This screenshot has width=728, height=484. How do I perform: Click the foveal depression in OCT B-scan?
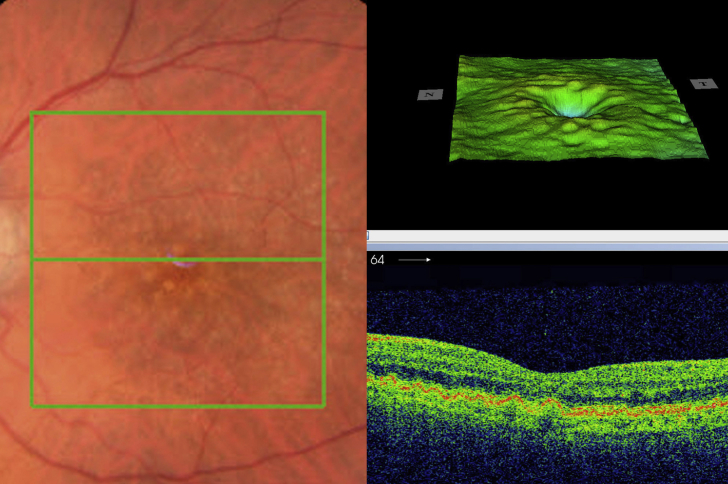point(545,372)
